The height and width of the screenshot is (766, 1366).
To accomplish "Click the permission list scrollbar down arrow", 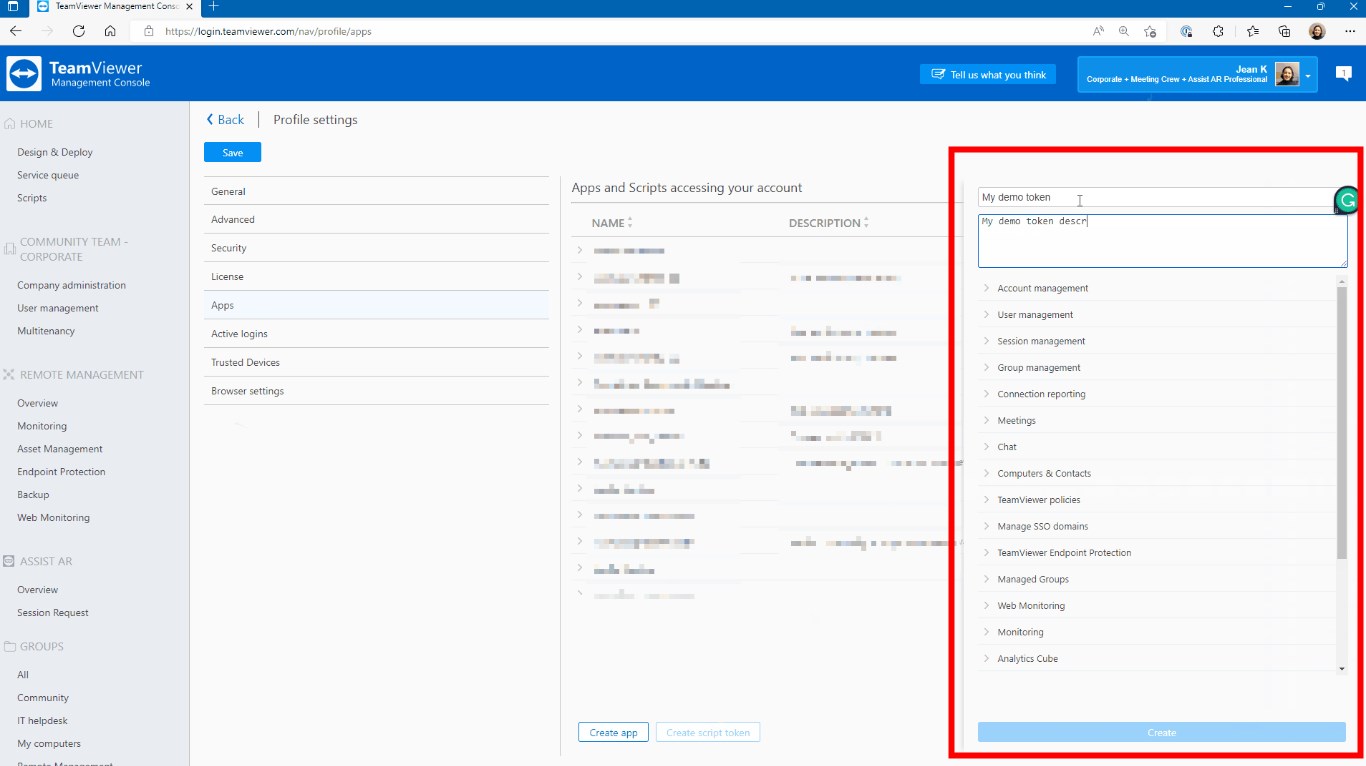I will [x=1342, y=667].
